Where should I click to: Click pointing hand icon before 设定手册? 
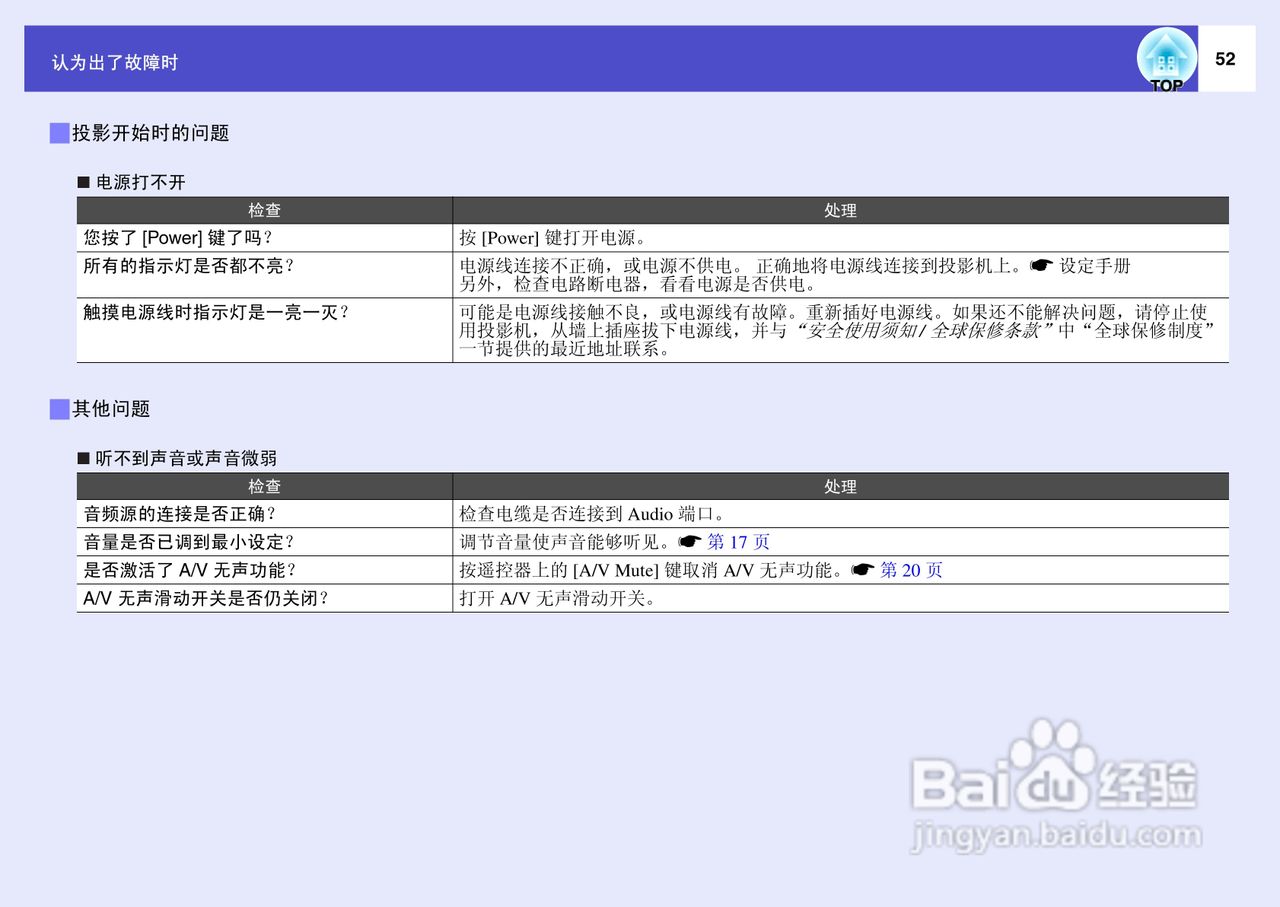1041,266
